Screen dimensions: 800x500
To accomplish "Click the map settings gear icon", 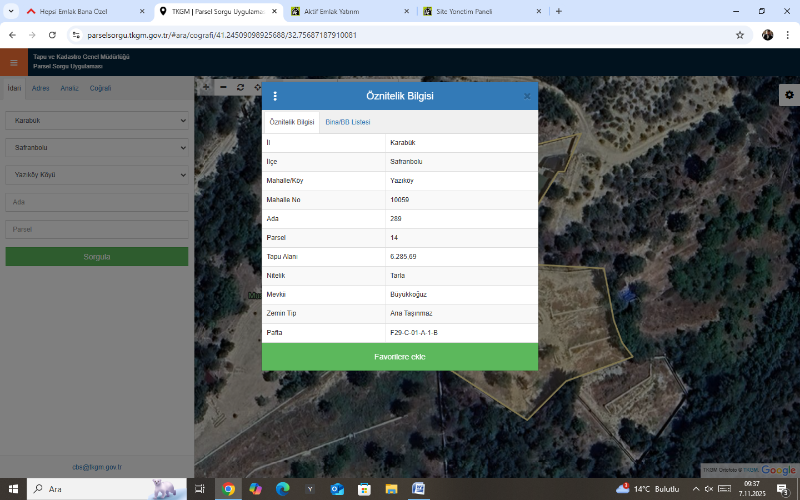I will point(789,94).
